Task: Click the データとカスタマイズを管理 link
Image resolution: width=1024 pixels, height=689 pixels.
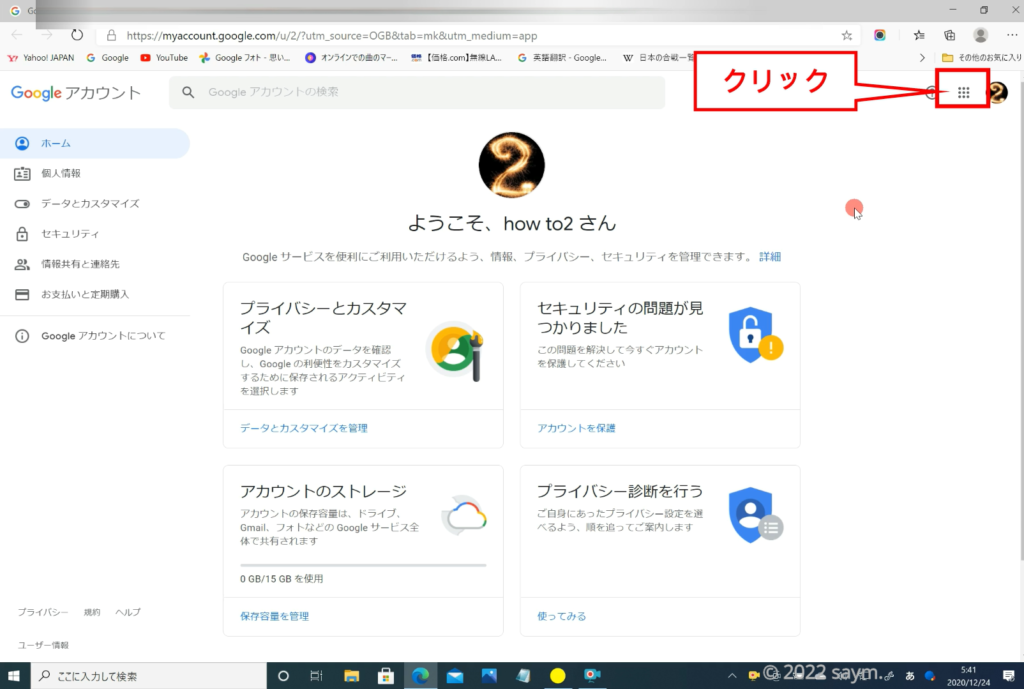Action: pos(304,428)
